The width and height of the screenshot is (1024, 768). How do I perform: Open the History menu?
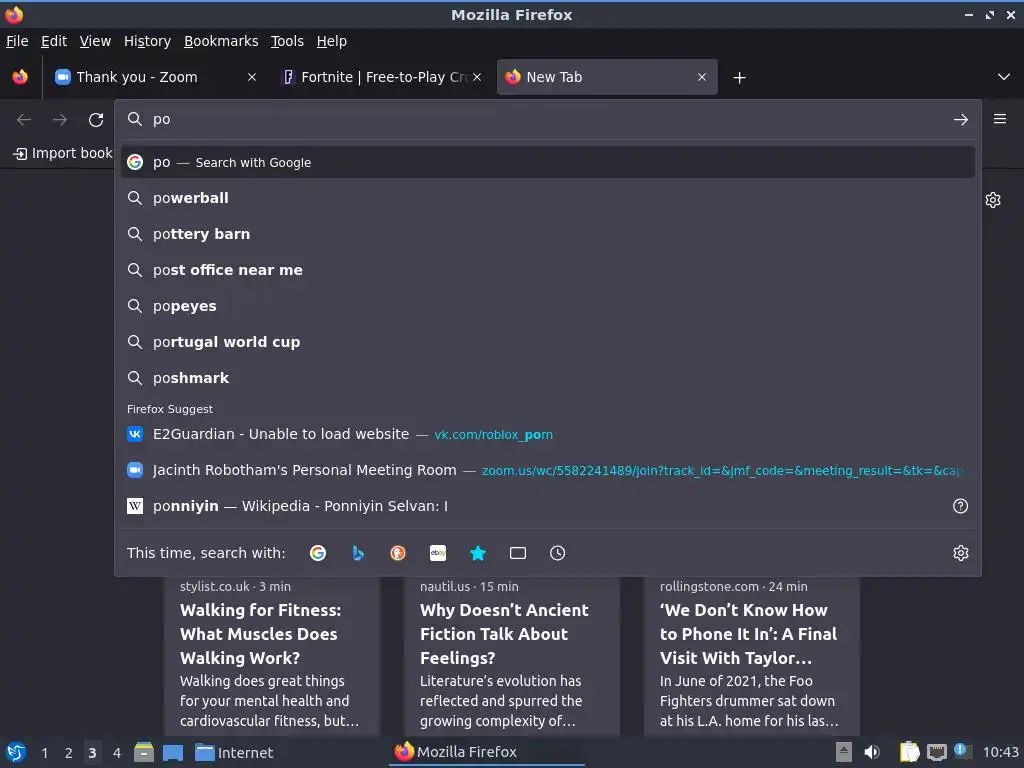147,41
